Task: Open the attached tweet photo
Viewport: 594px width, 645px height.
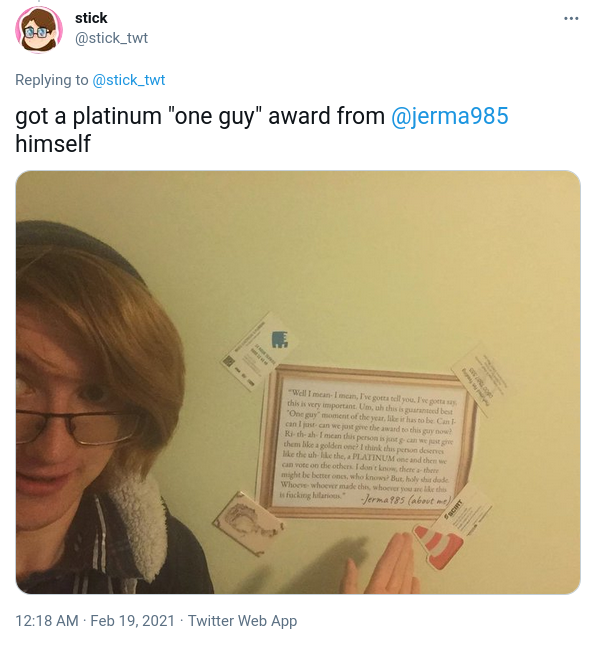Action: tap(298, 382)
